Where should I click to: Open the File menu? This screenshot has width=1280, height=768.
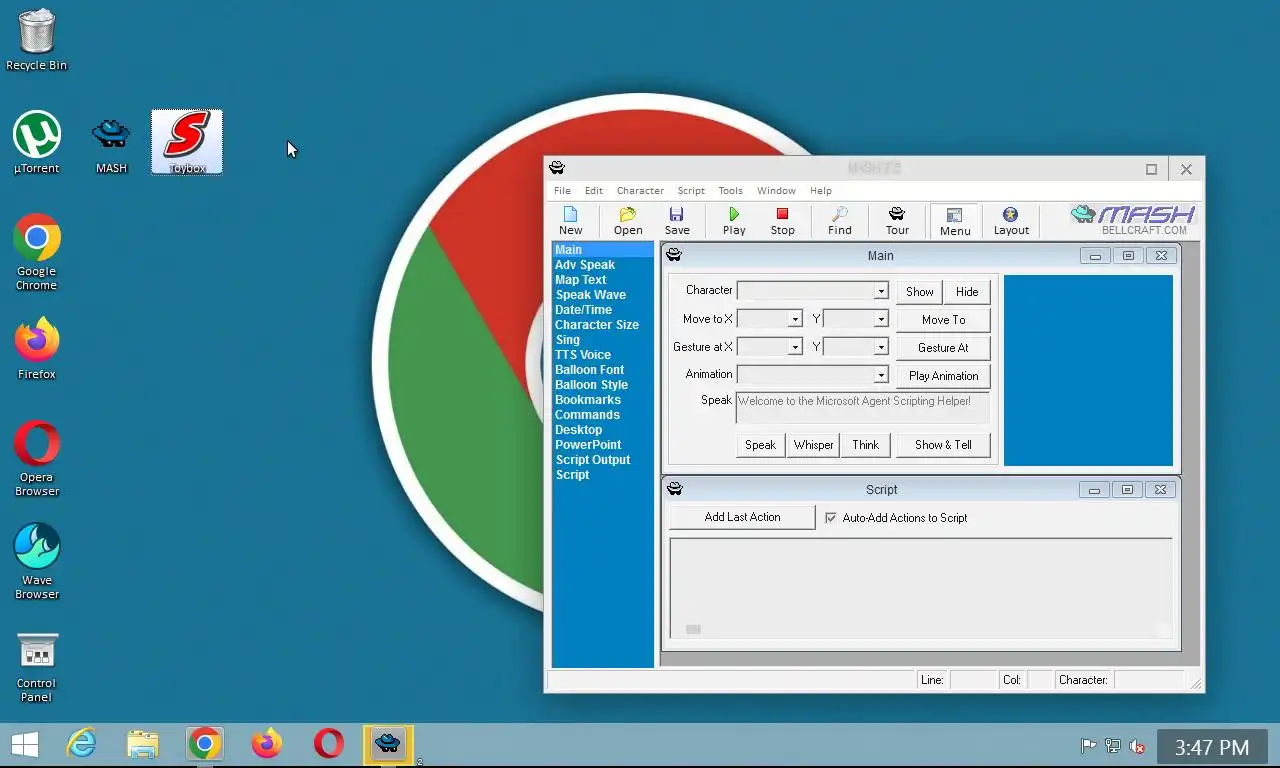click(x=562, y=190)
